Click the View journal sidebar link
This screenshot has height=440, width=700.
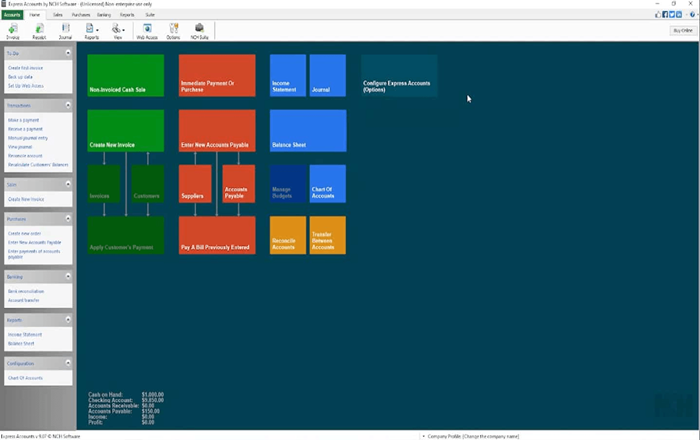click(20, 147)
